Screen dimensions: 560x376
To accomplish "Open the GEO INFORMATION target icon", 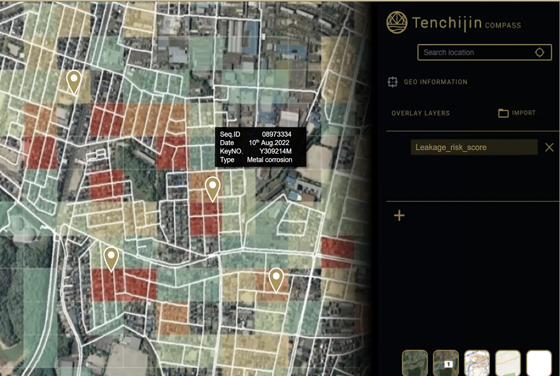I will coord(392,82).
